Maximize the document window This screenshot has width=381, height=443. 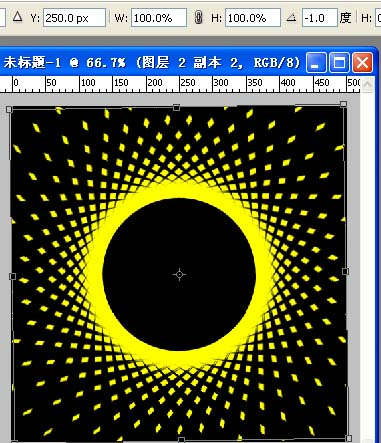(x=339, y=62)
